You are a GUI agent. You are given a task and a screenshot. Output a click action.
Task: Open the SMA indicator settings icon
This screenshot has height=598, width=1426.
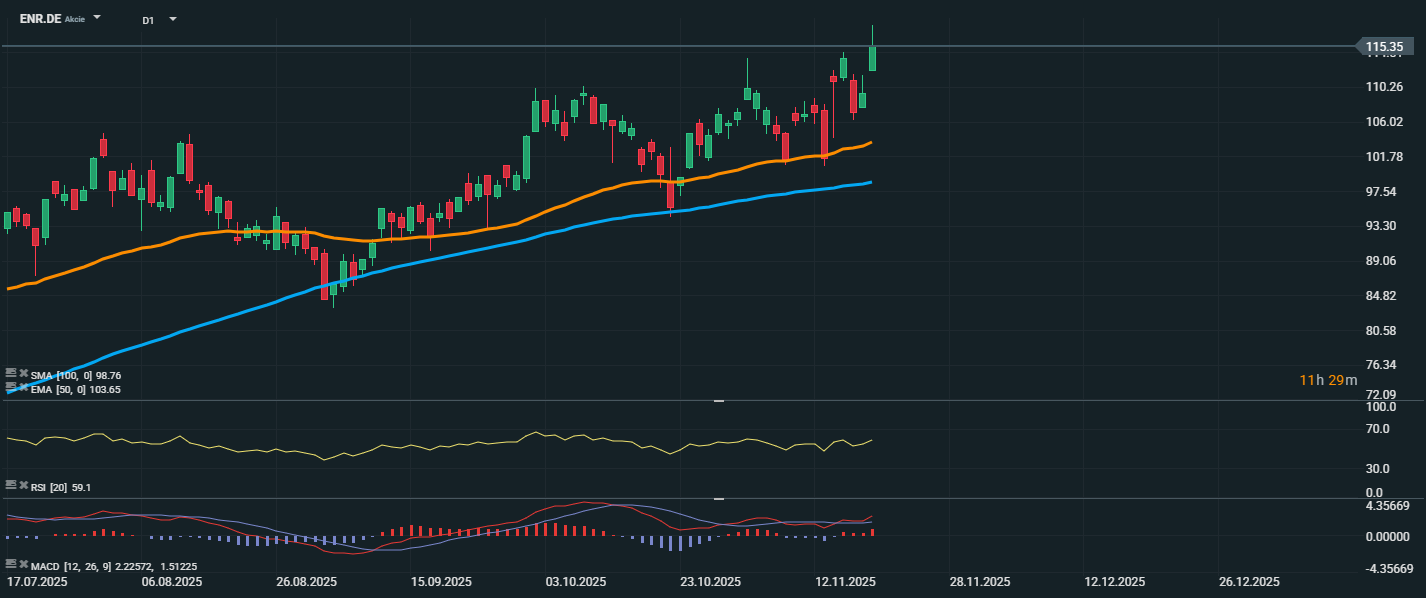pos(11,374)
